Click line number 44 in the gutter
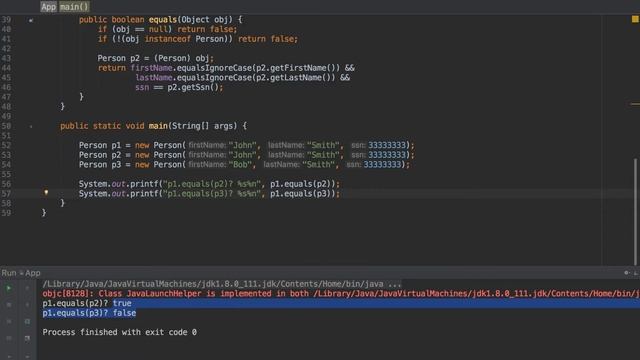The width and height of the screenshot is (640, 360). 6,68
